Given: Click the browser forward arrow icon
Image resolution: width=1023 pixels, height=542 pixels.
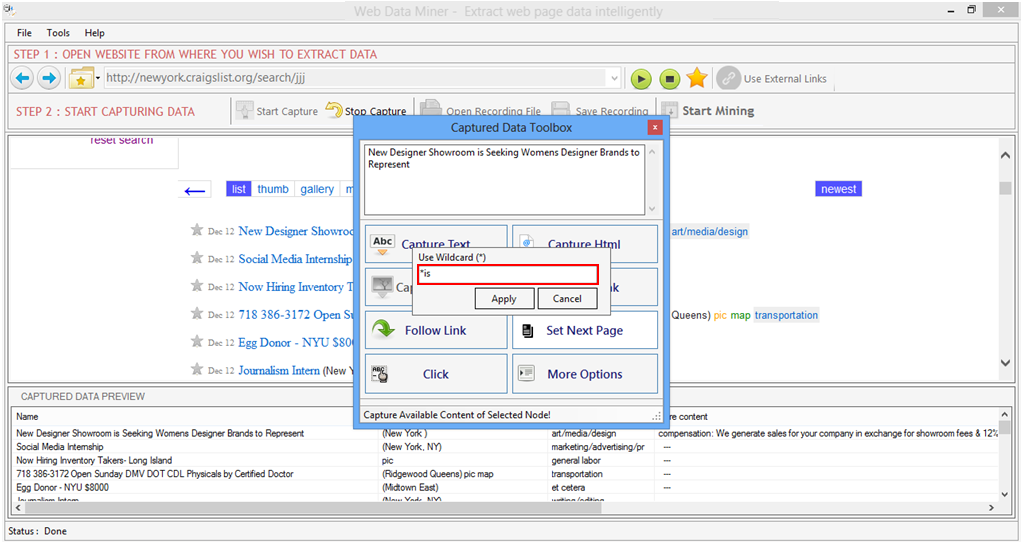Looking at the screenshot, I should tap(49, 78).
